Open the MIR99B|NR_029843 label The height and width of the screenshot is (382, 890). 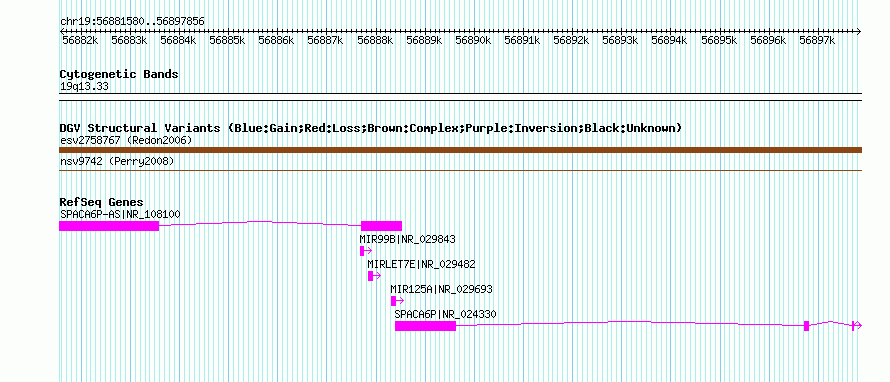click(x=408, y=239)
